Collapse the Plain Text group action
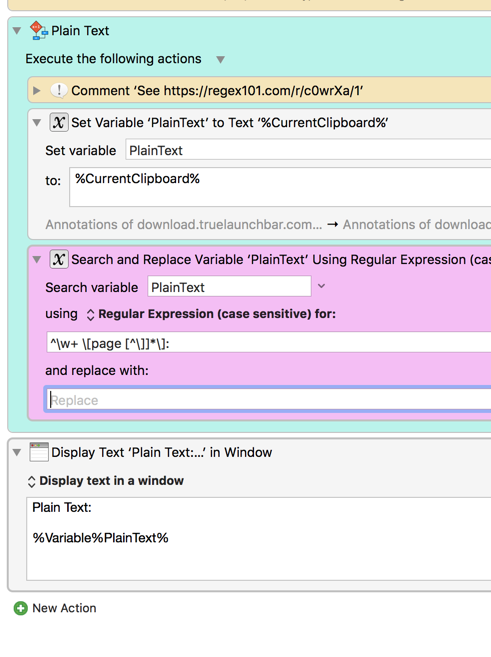The height and width of the screenshot is (657, 491). pos(17,31)
